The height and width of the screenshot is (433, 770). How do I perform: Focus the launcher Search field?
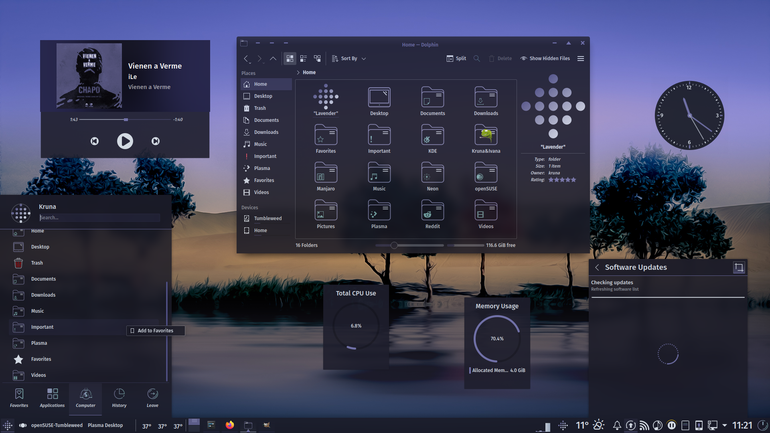click(99, 217)
